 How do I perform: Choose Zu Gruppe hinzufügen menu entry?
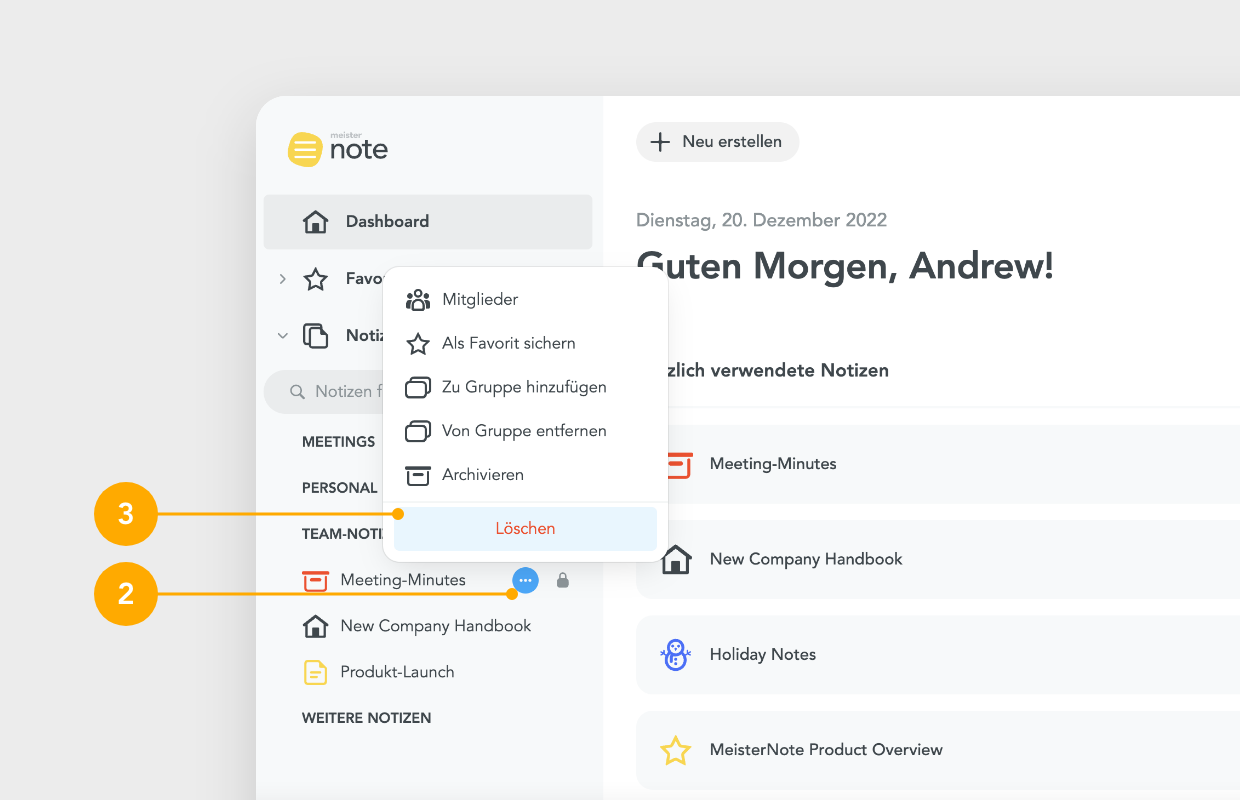(x=525, y=387)
